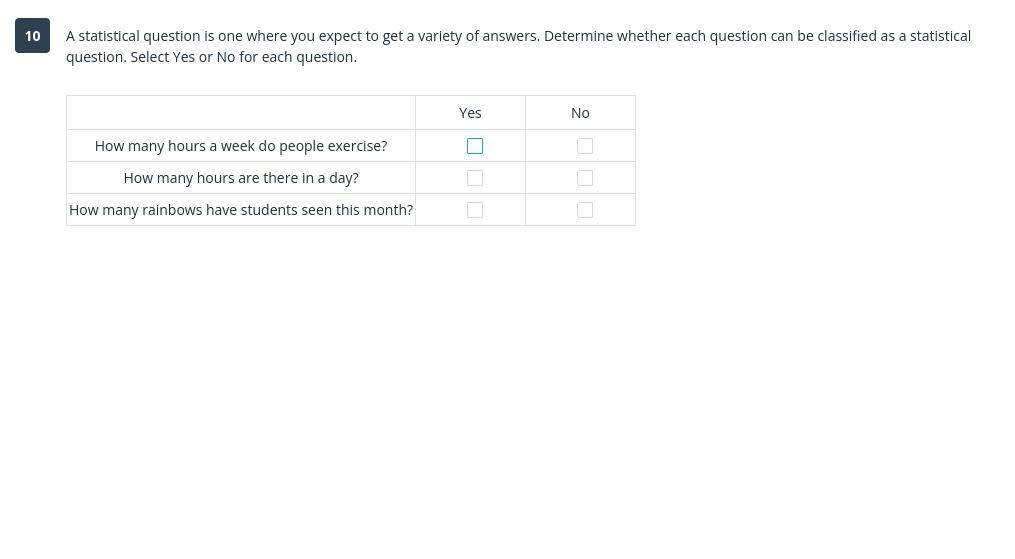Click the question number 10 badge
Image resolution: width=1015 pixels, height=559 pixels.
click(33, 36)
